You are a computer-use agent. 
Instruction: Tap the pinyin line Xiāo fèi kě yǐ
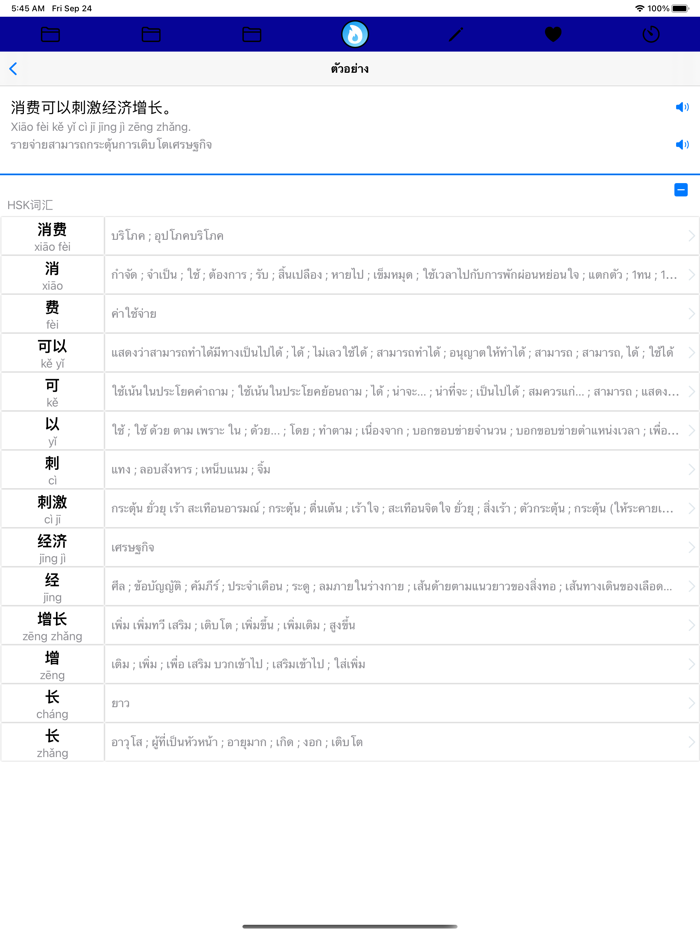click(101, 127)
